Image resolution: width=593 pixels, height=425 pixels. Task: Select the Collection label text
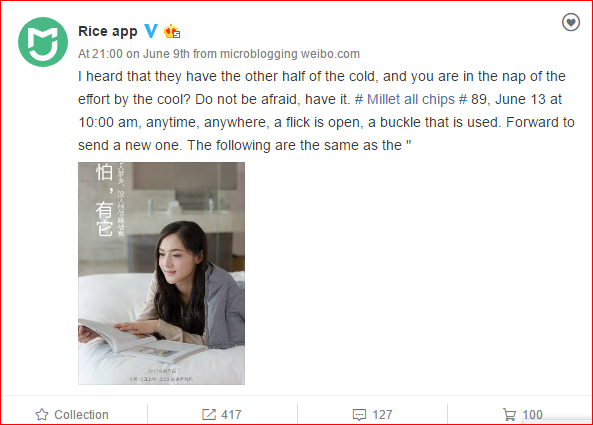click(81, 415)
